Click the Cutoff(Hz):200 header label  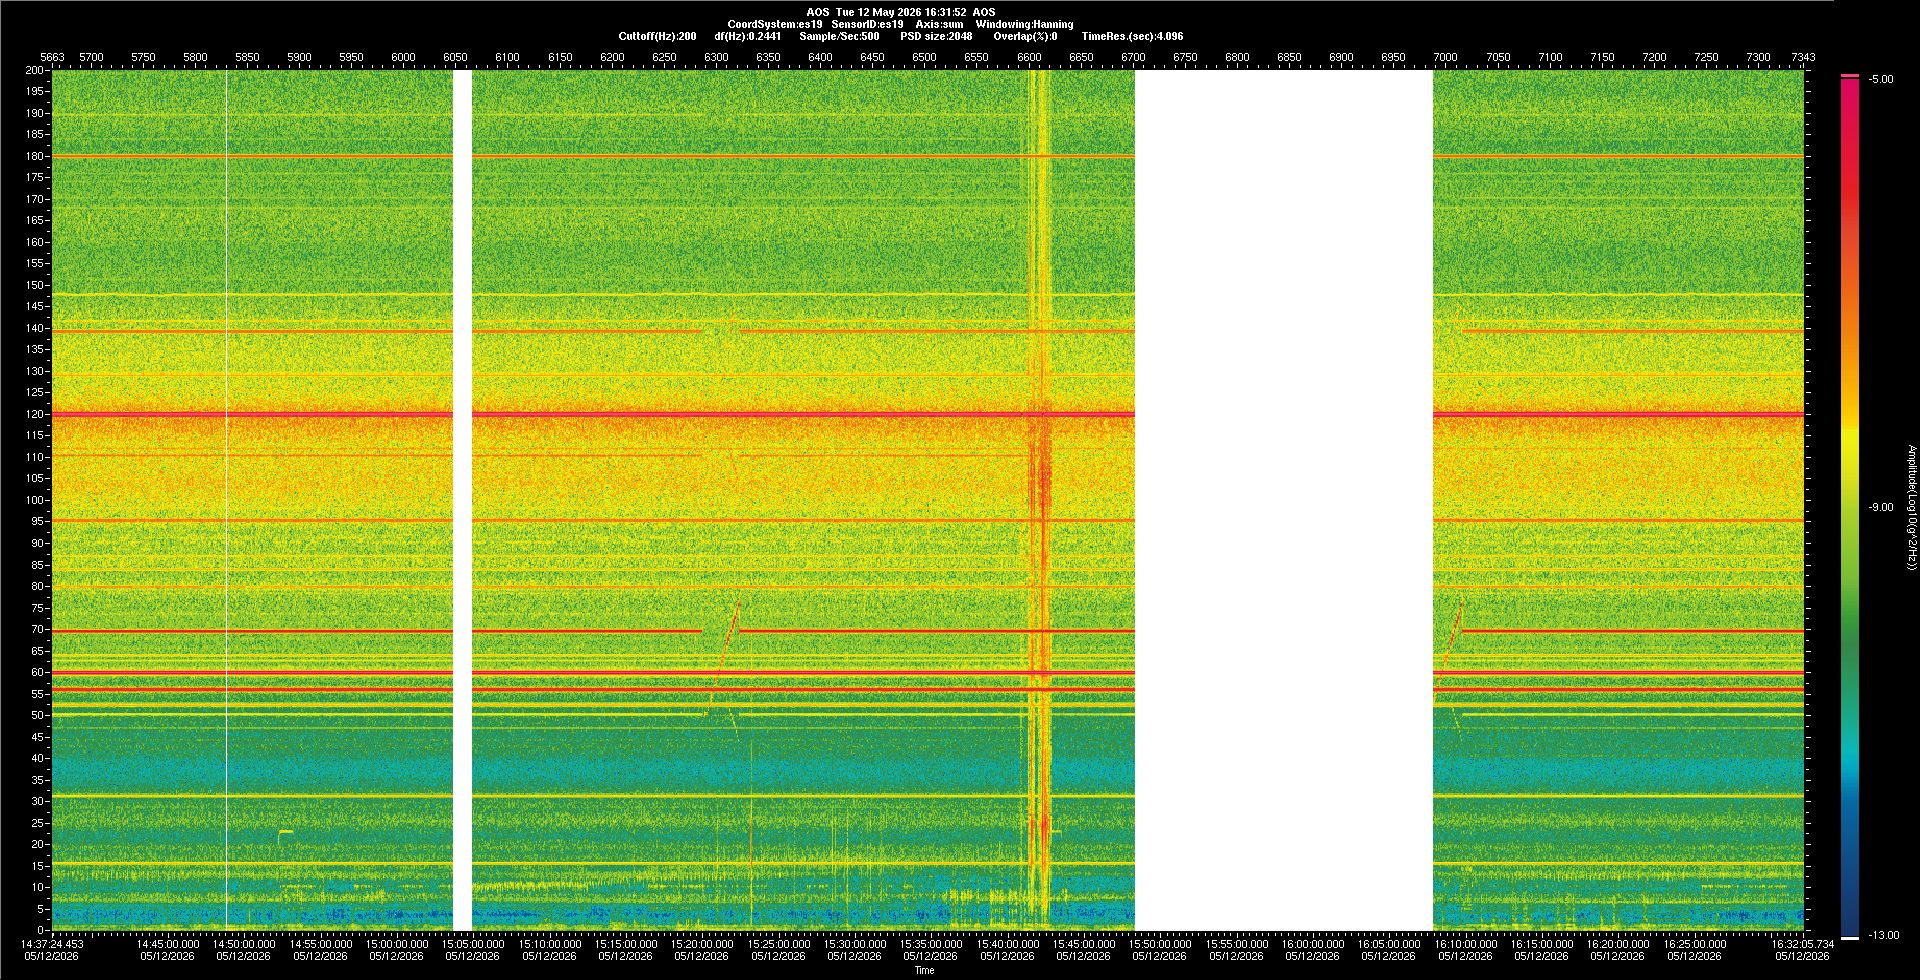657,36
